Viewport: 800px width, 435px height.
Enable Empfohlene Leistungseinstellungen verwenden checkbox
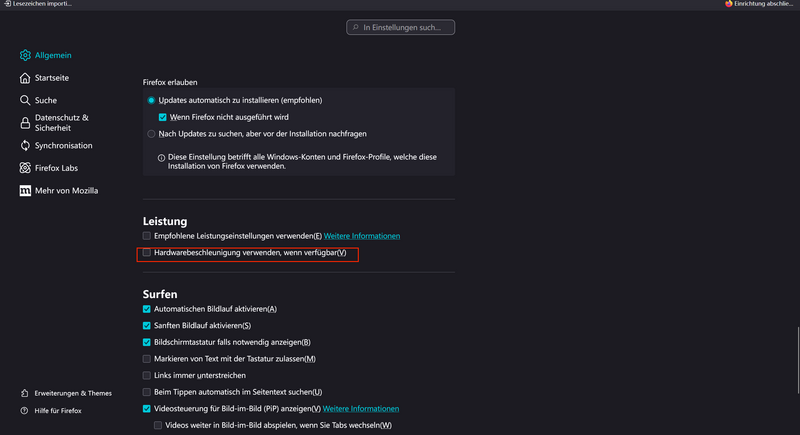click(x=146, y=236)
